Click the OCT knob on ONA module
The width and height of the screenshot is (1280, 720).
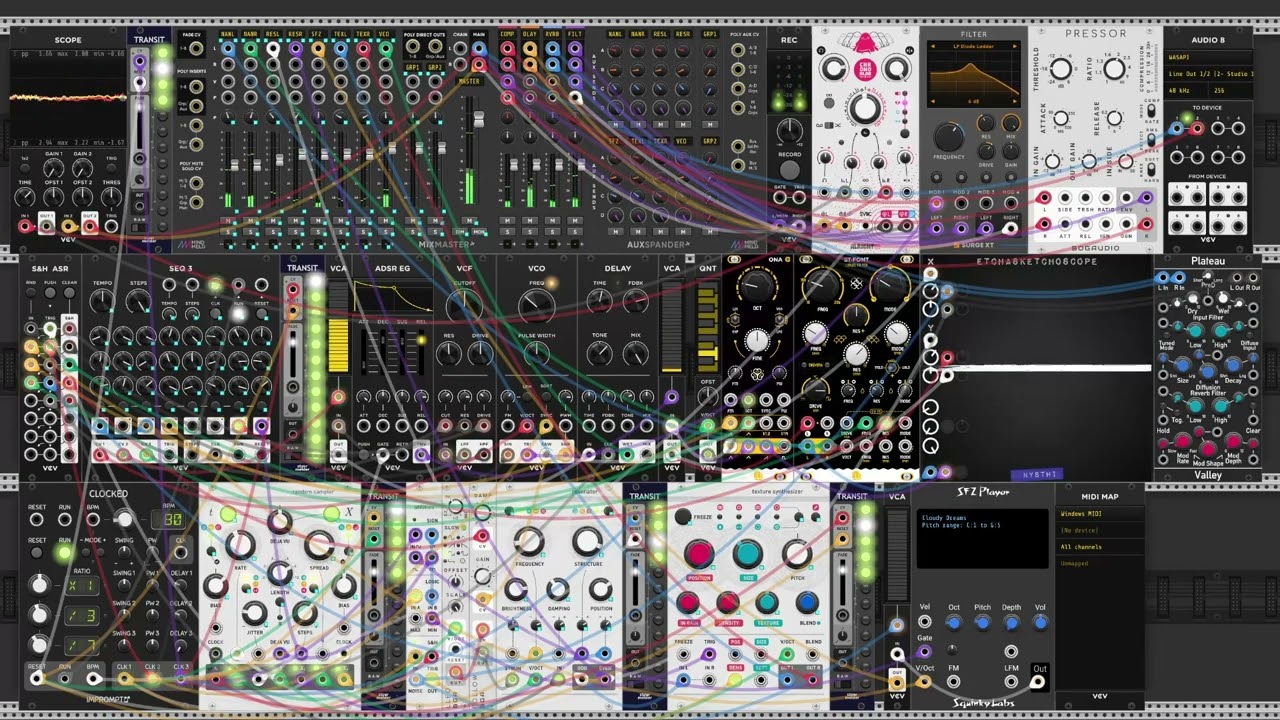tap(757, 289)
